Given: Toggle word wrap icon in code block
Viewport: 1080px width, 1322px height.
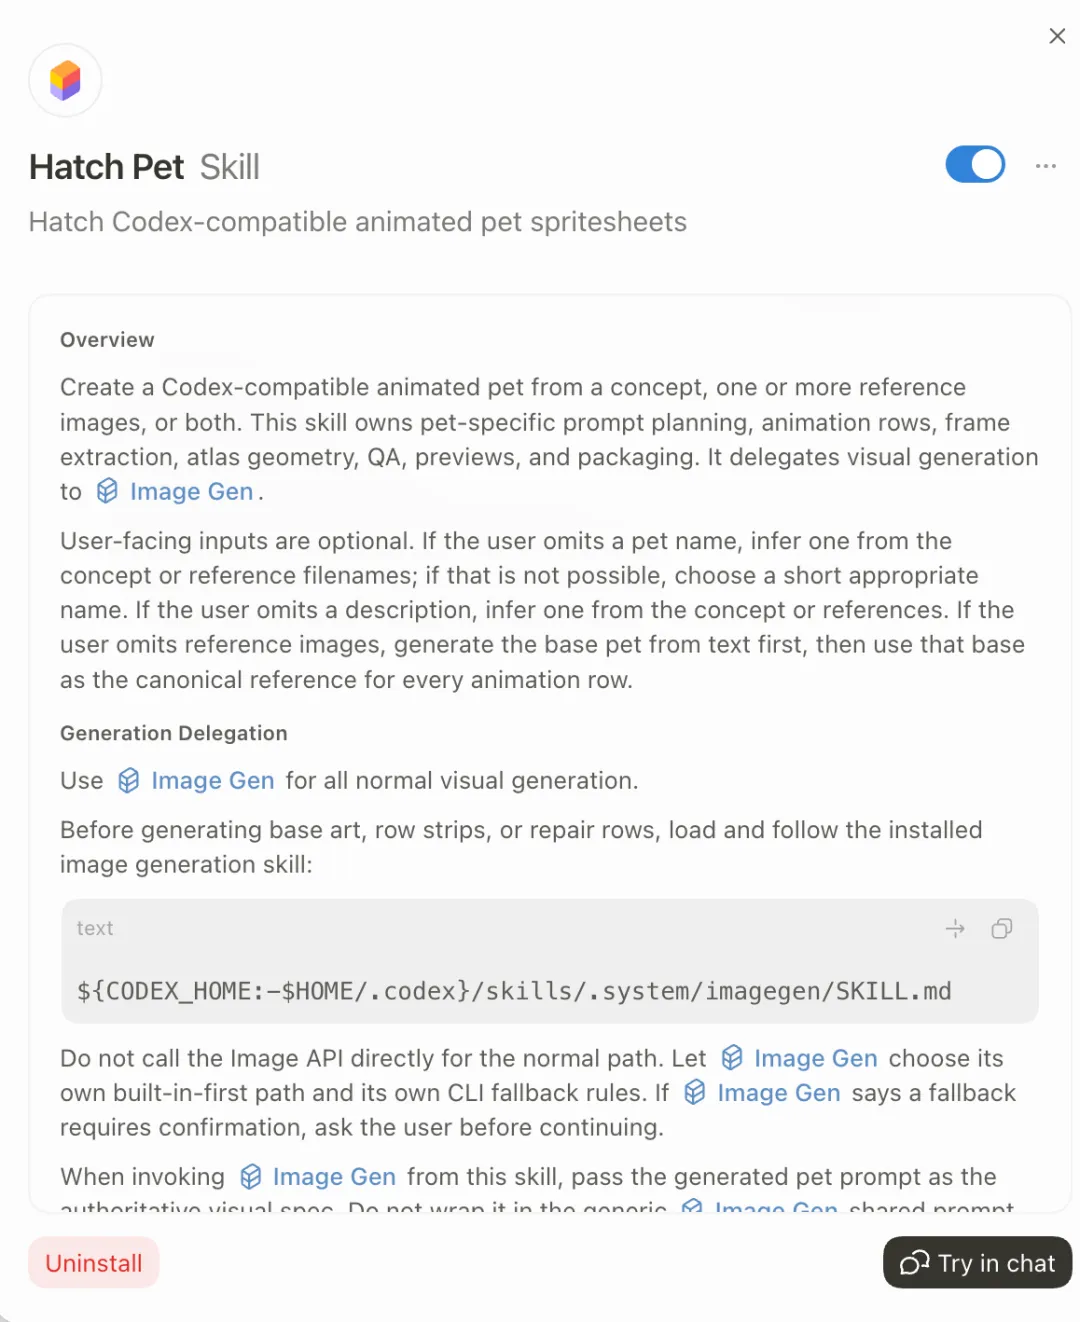Looking at the screenshot, I should click(955, 929).
